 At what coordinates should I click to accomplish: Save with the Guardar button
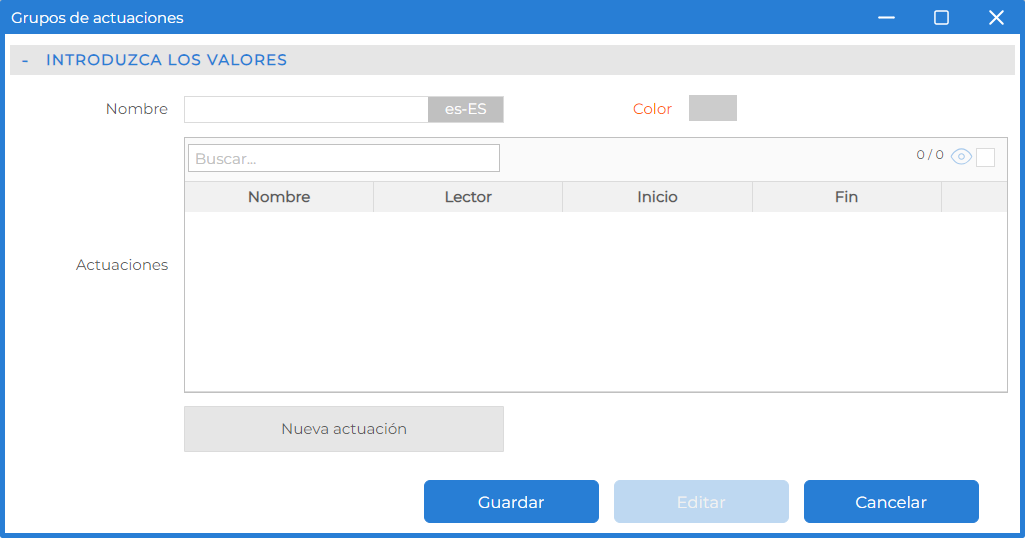point(511,501)
